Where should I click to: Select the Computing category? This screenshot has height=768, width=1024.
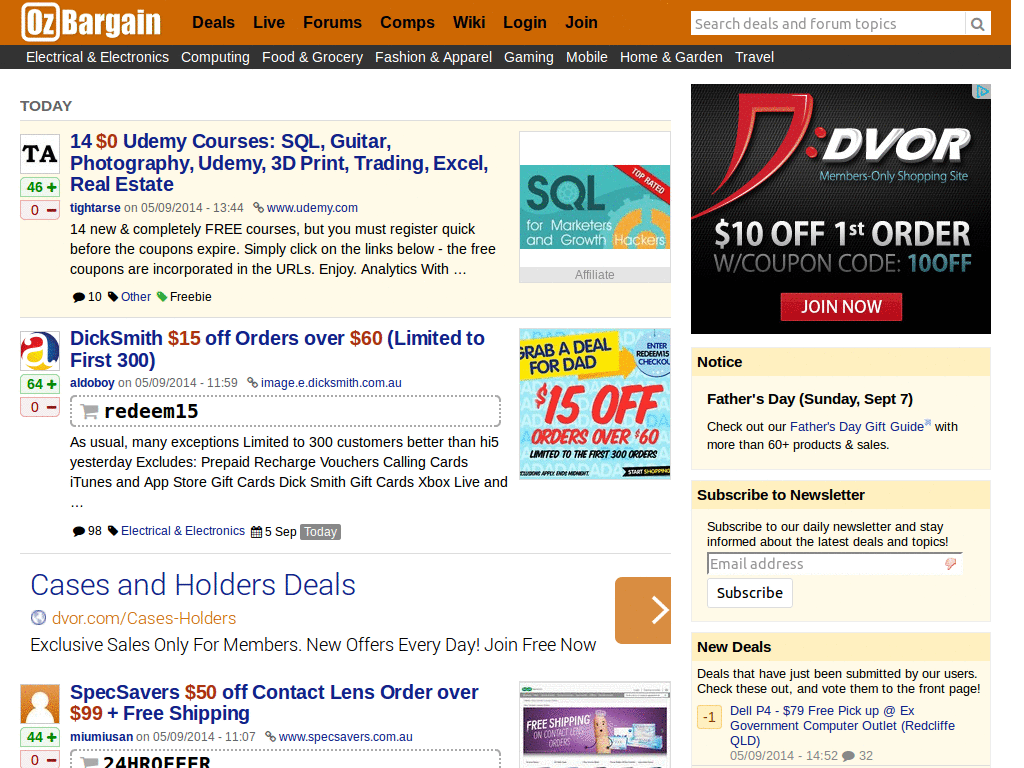tap(216, 57)
